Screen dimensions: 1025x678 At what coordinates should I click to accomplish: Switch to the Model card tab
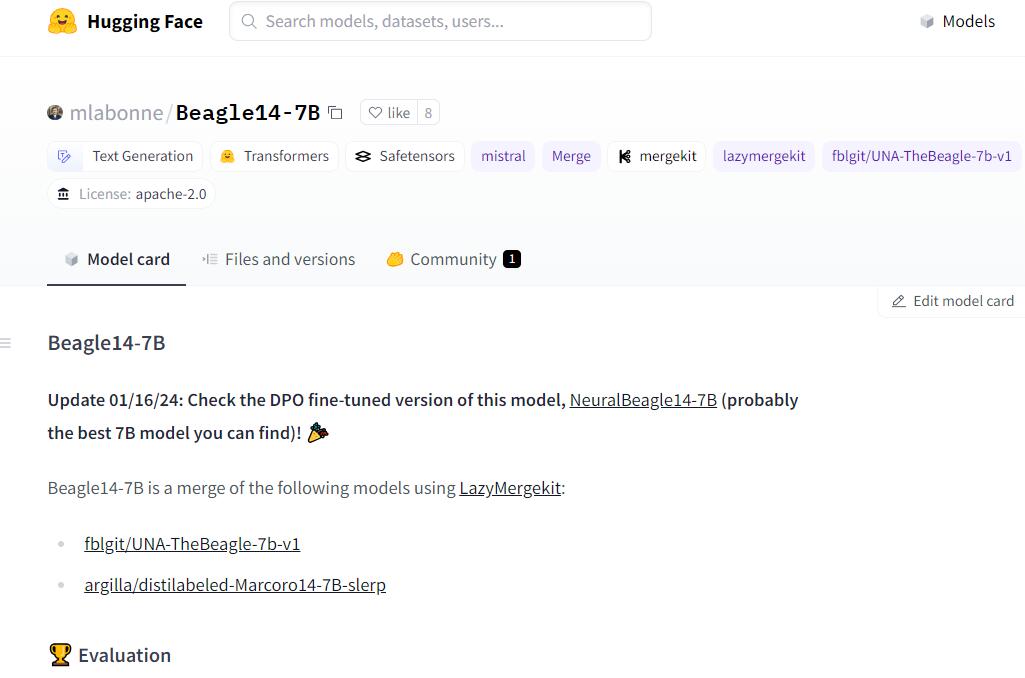click(x=116, y=260)
